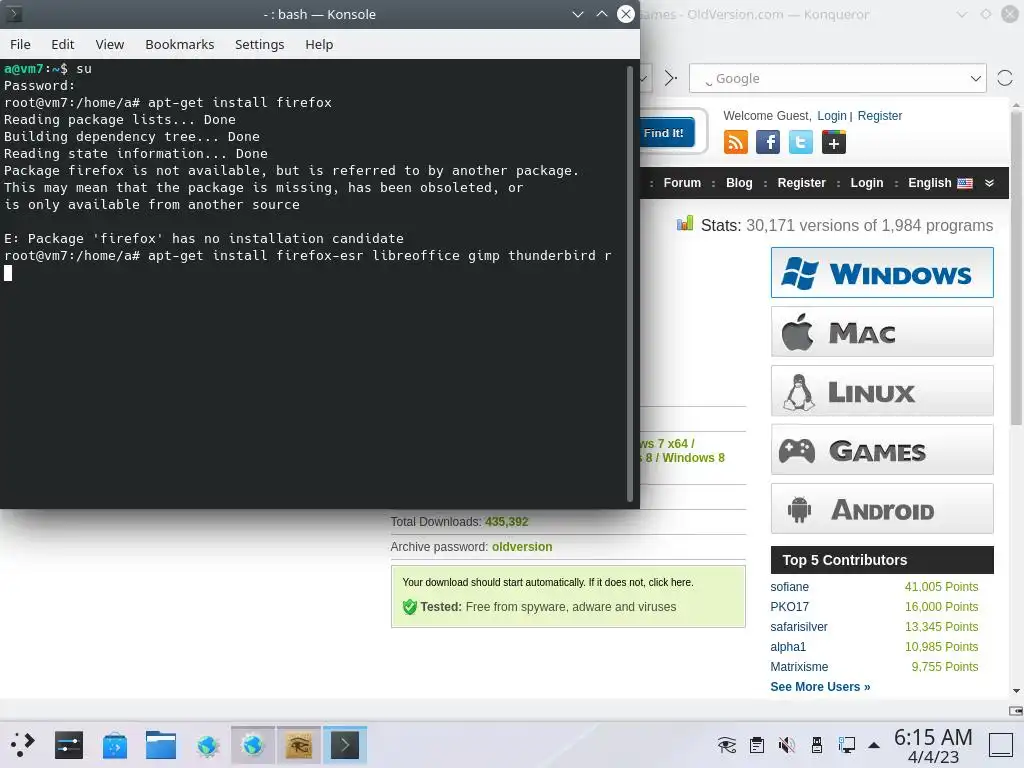This screenshot has width=1024, height=768.
Task: Expand the double-chevron at navigation bar end
Action: pyautogui.click(x=989, y=183)
